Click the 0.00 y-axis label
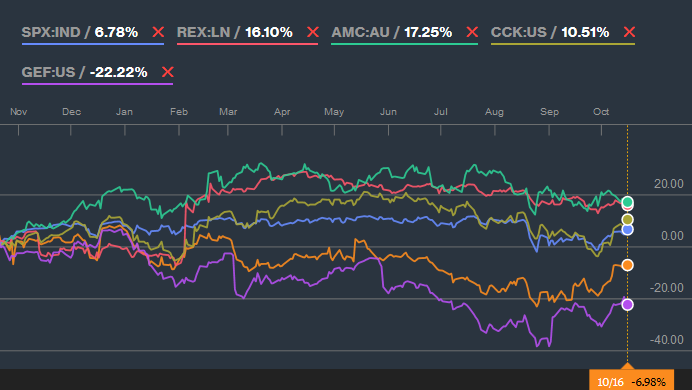This screenshot has width=692, height=390. [672, 236]
